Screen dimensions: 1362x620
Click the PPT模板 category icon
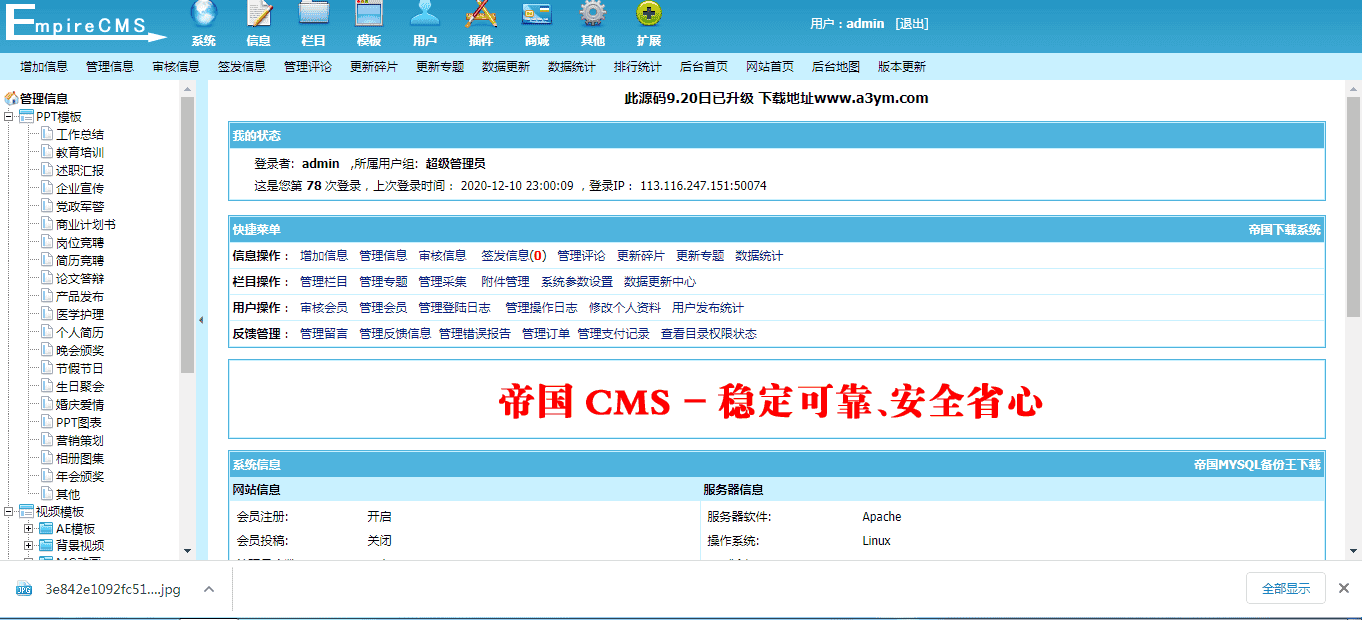(x=27, y=117)
